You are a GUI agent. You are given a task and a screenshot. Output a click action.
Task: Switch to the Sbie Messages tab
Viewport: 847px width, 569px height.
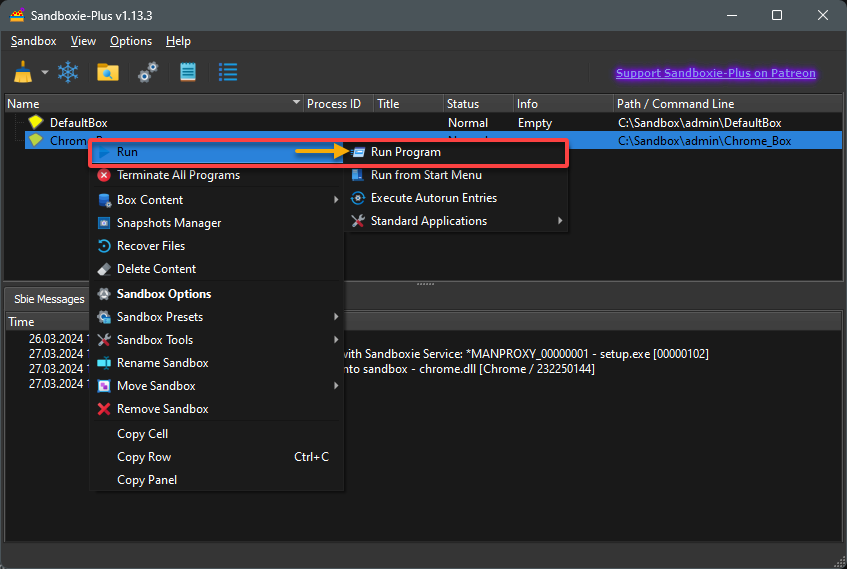49,299
